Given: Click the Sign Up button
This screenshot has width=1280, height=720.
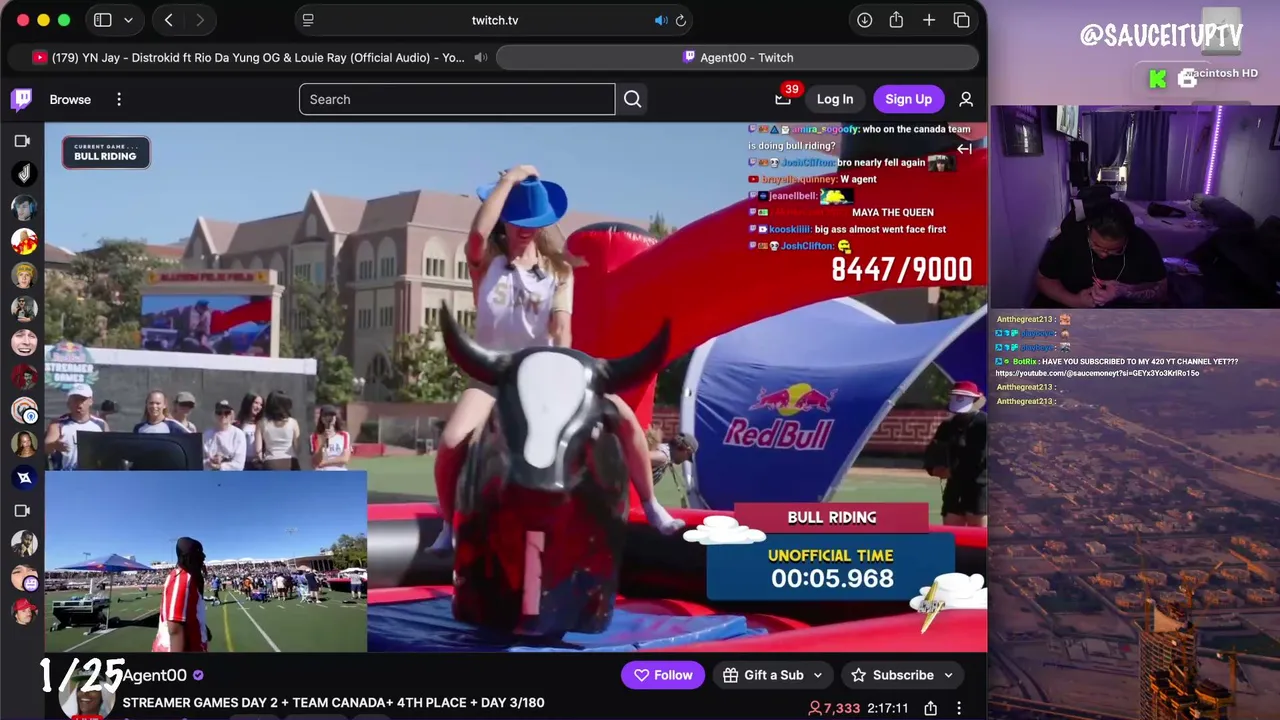Looking at the screenshot, I should 908,99.
